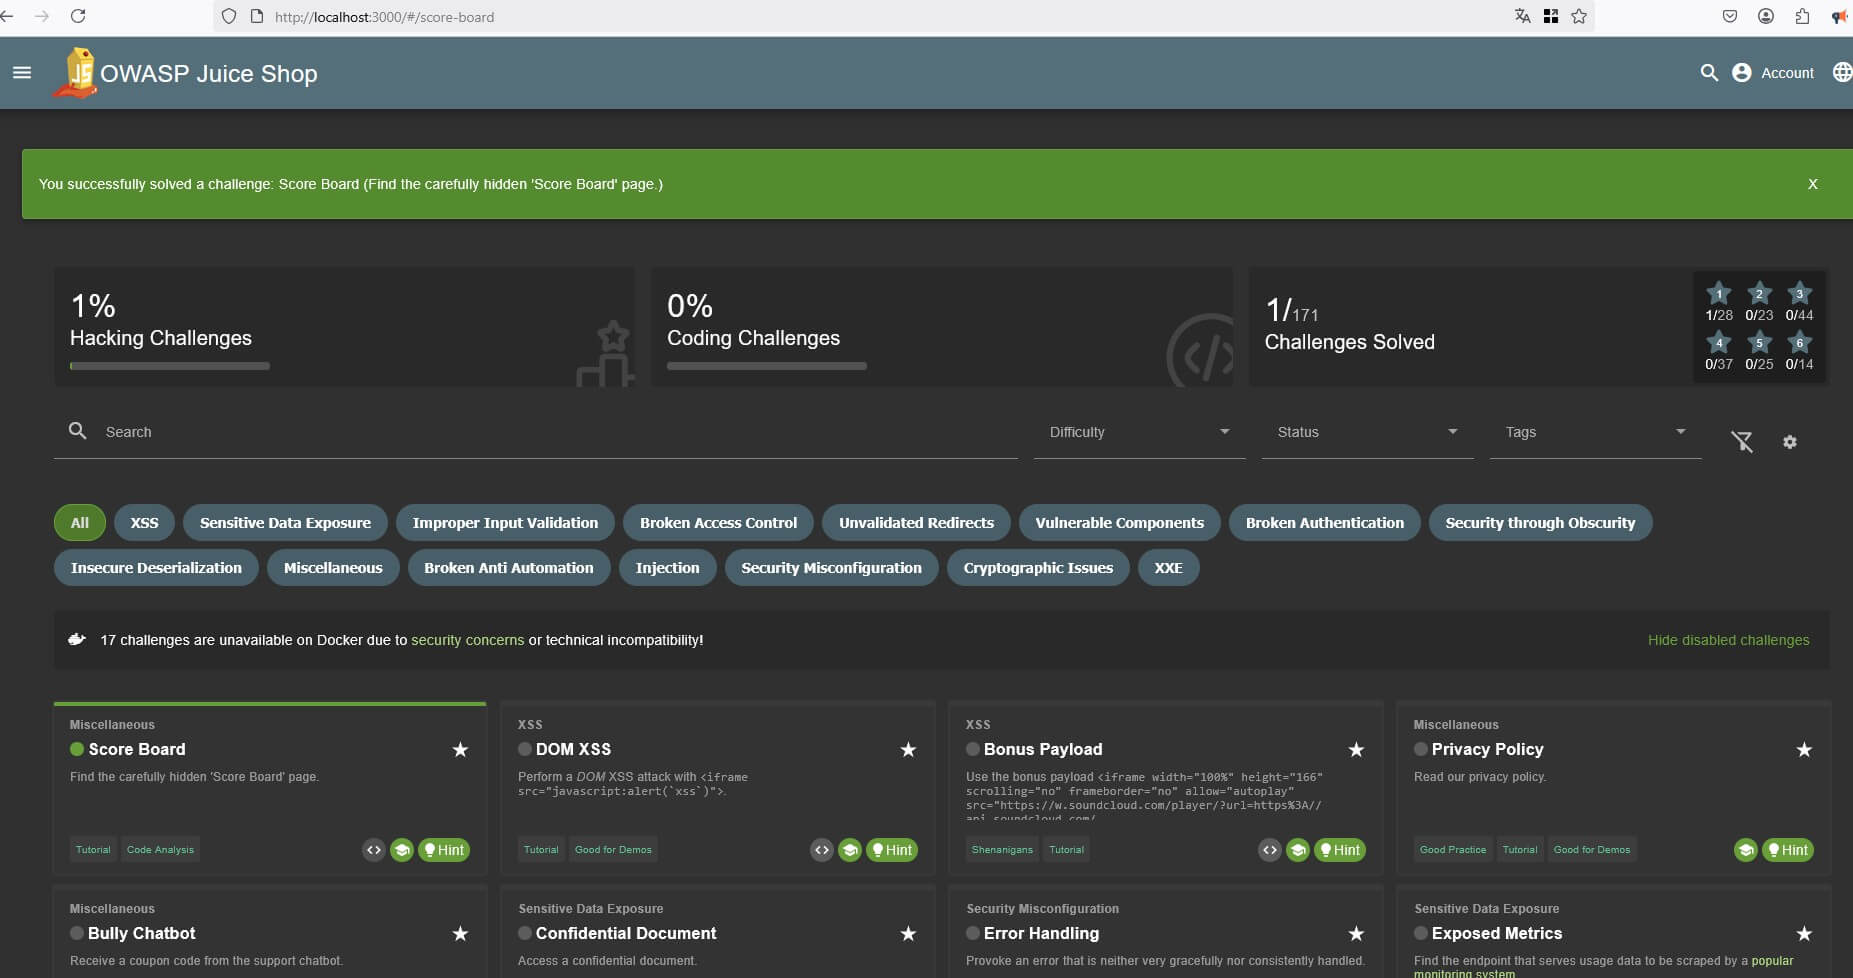The width and height of the screenshot is (1853, 978).
Task: Click Hide disabled challenges
Action: pyautogui.click(x=1728, y=640)
